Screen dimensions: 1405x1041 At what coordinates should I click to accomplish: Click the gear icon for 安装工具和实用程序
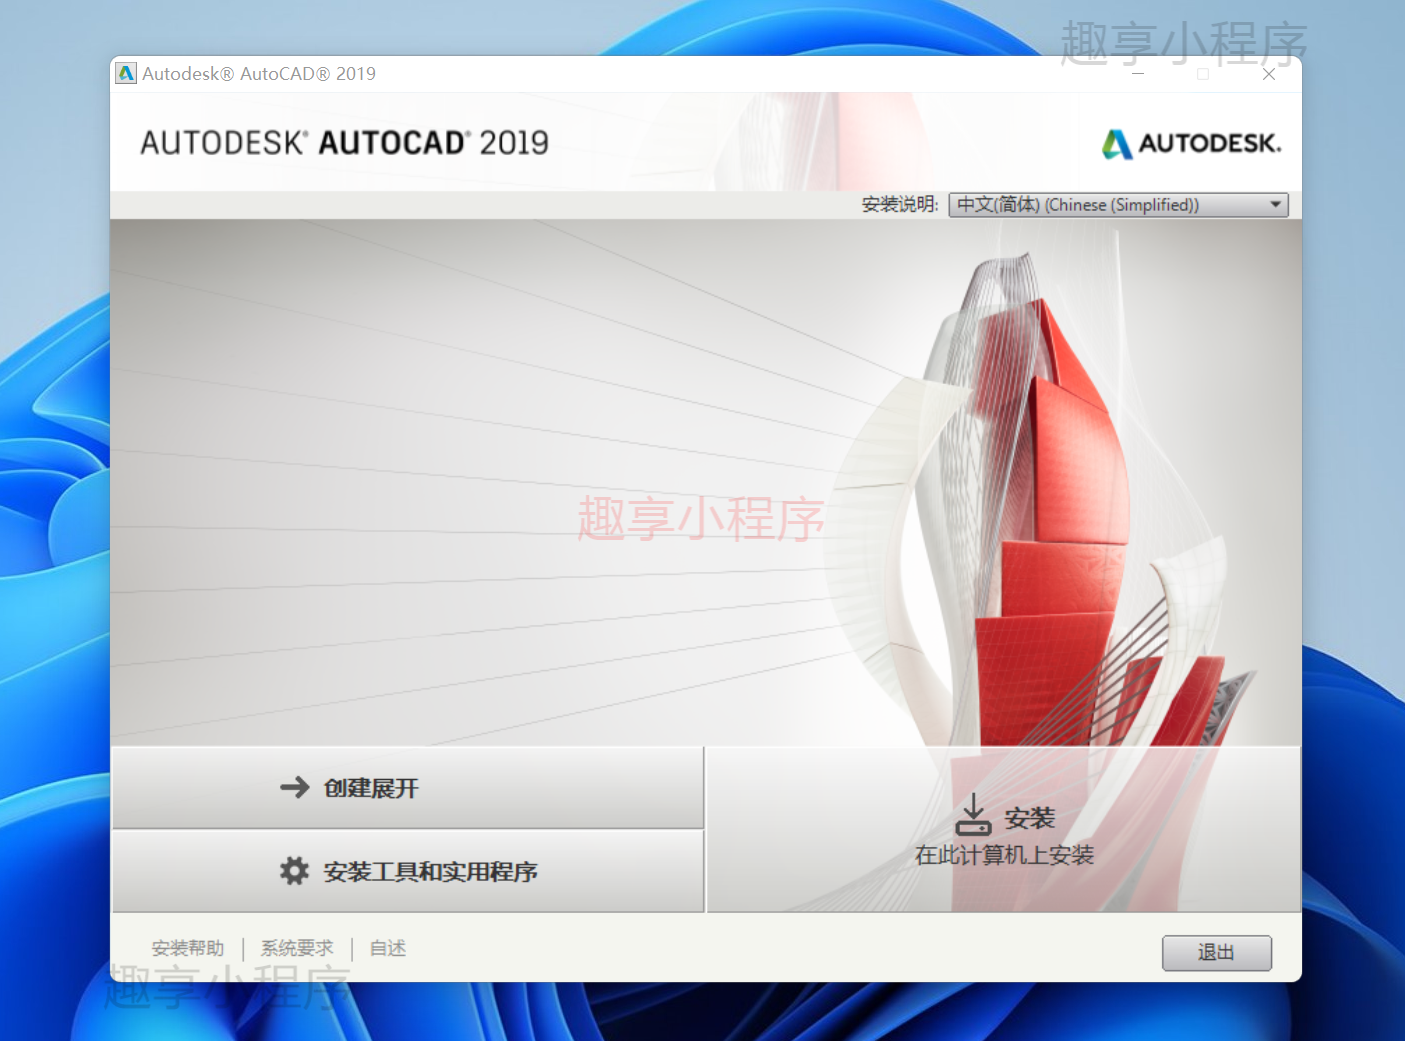click(x=294, y=871)
